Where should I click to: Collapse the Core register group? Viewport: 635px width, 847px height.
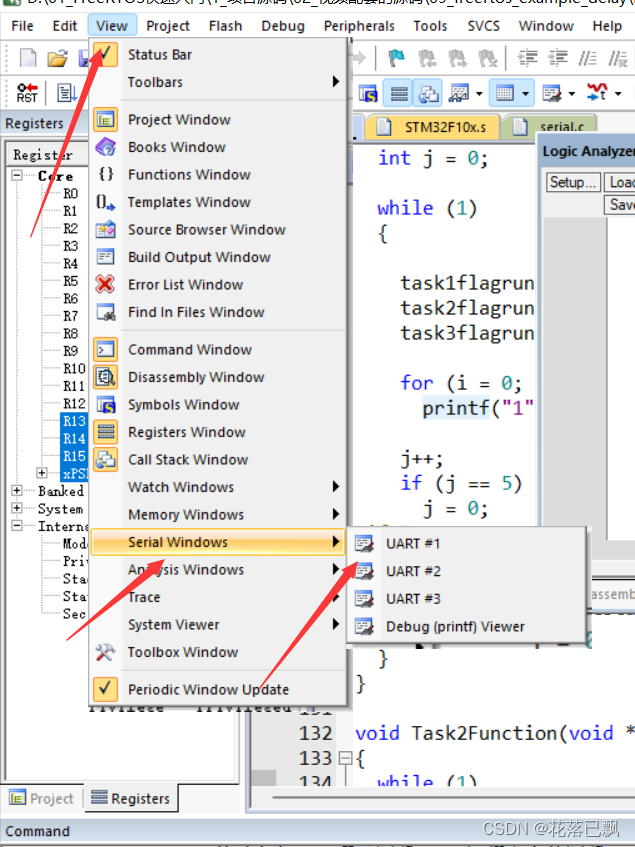[x=17, y=175]
